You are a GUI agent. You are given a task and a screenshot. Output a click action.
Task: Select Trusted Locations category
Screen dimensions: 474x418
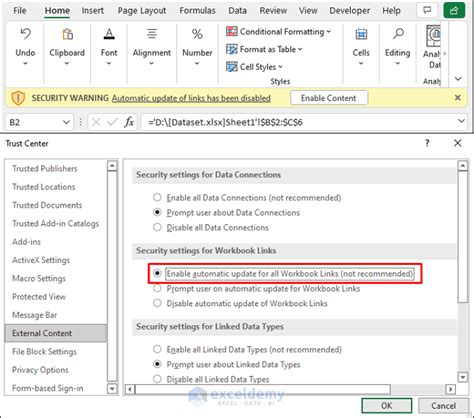44,187
